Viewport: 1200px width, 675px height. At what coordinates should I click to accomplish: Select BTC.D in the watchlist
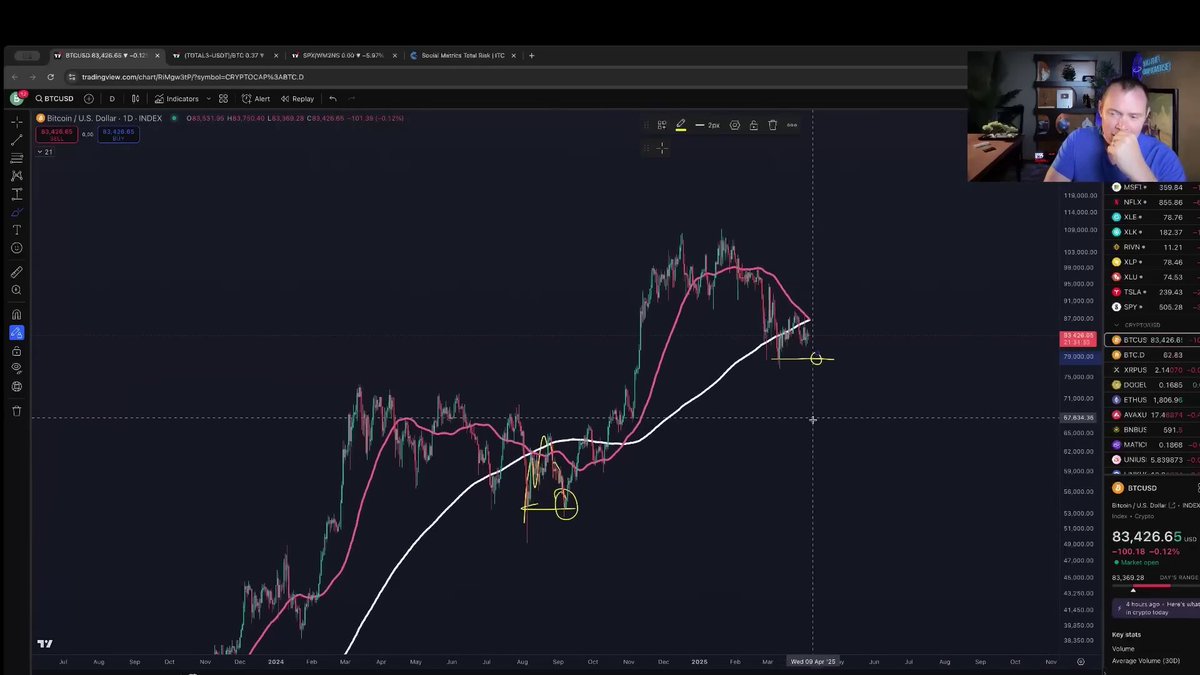[1153, 355]
